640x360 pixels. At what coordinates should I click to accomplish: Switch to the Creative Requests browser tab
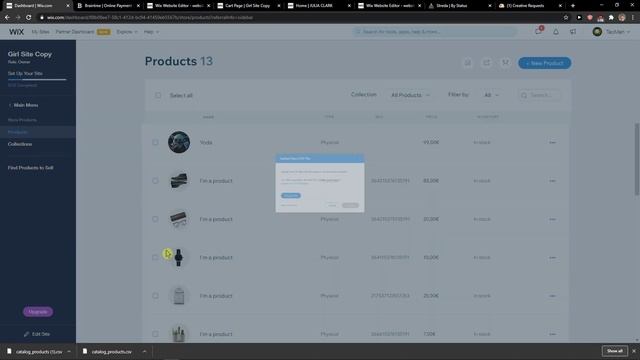click(x=529, y=6)
